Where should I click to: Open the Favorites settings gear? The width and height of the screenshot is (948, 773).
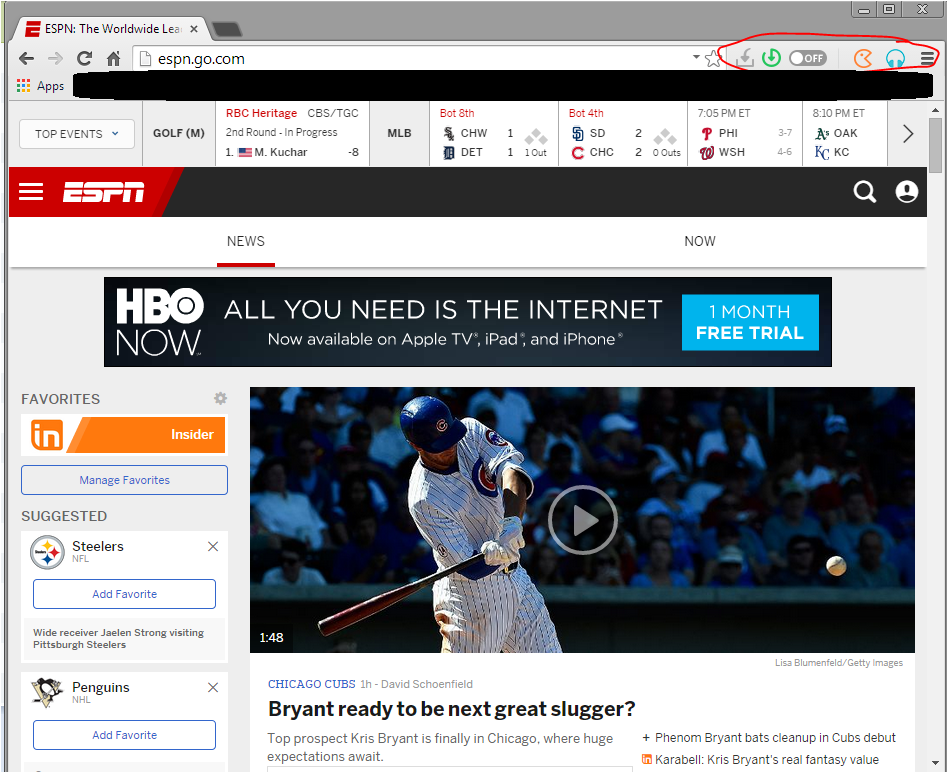220,398
